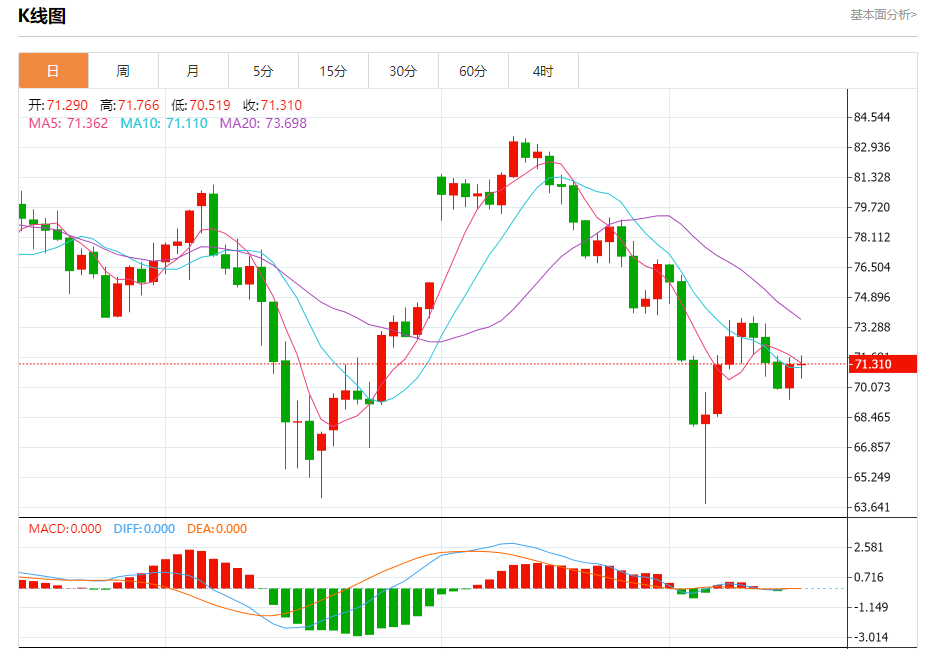
Task: Click the MA20: 73.698 indicator label
Action: tap(263, 123)
